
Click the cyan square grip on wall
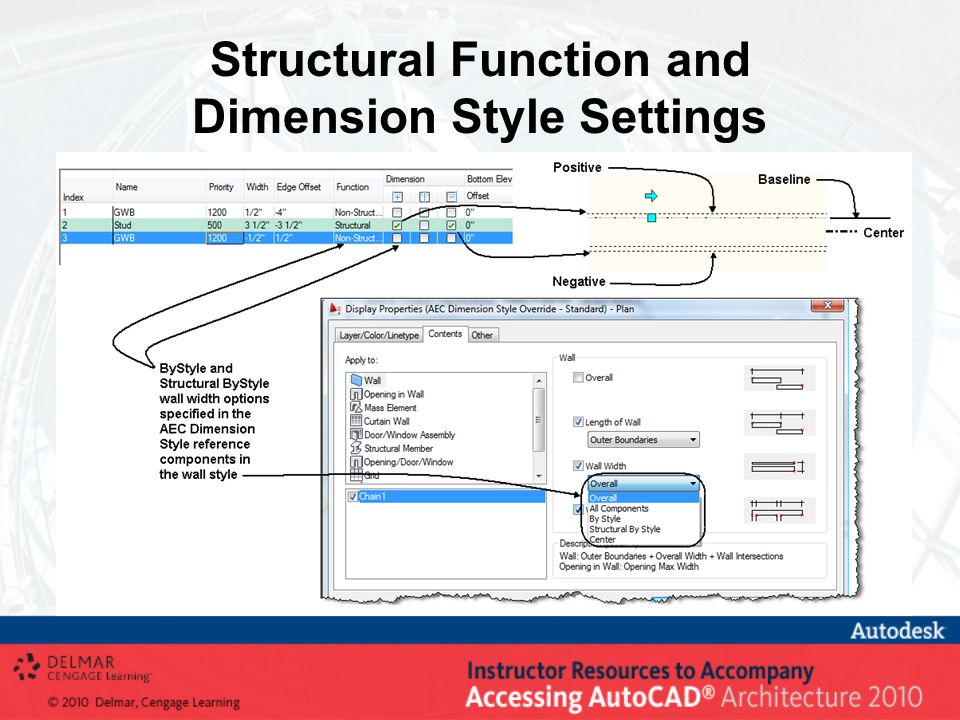click(651, 217)
